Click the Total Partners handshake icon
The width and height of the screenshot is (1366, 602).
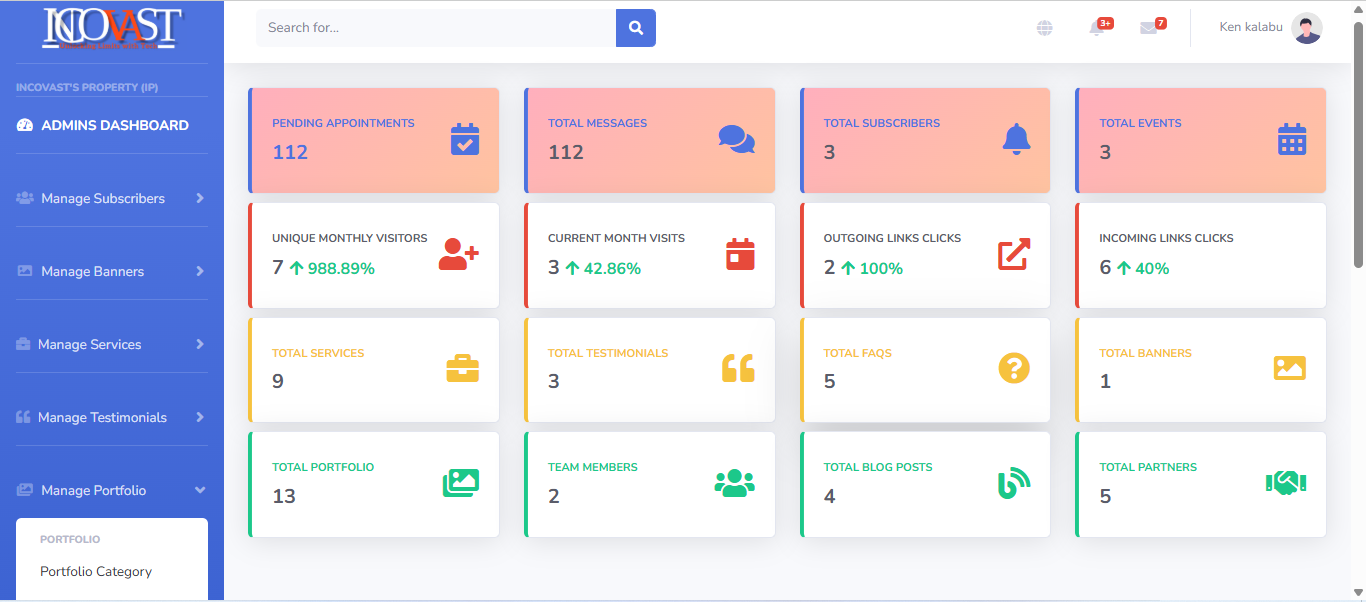coord(1286,483)
